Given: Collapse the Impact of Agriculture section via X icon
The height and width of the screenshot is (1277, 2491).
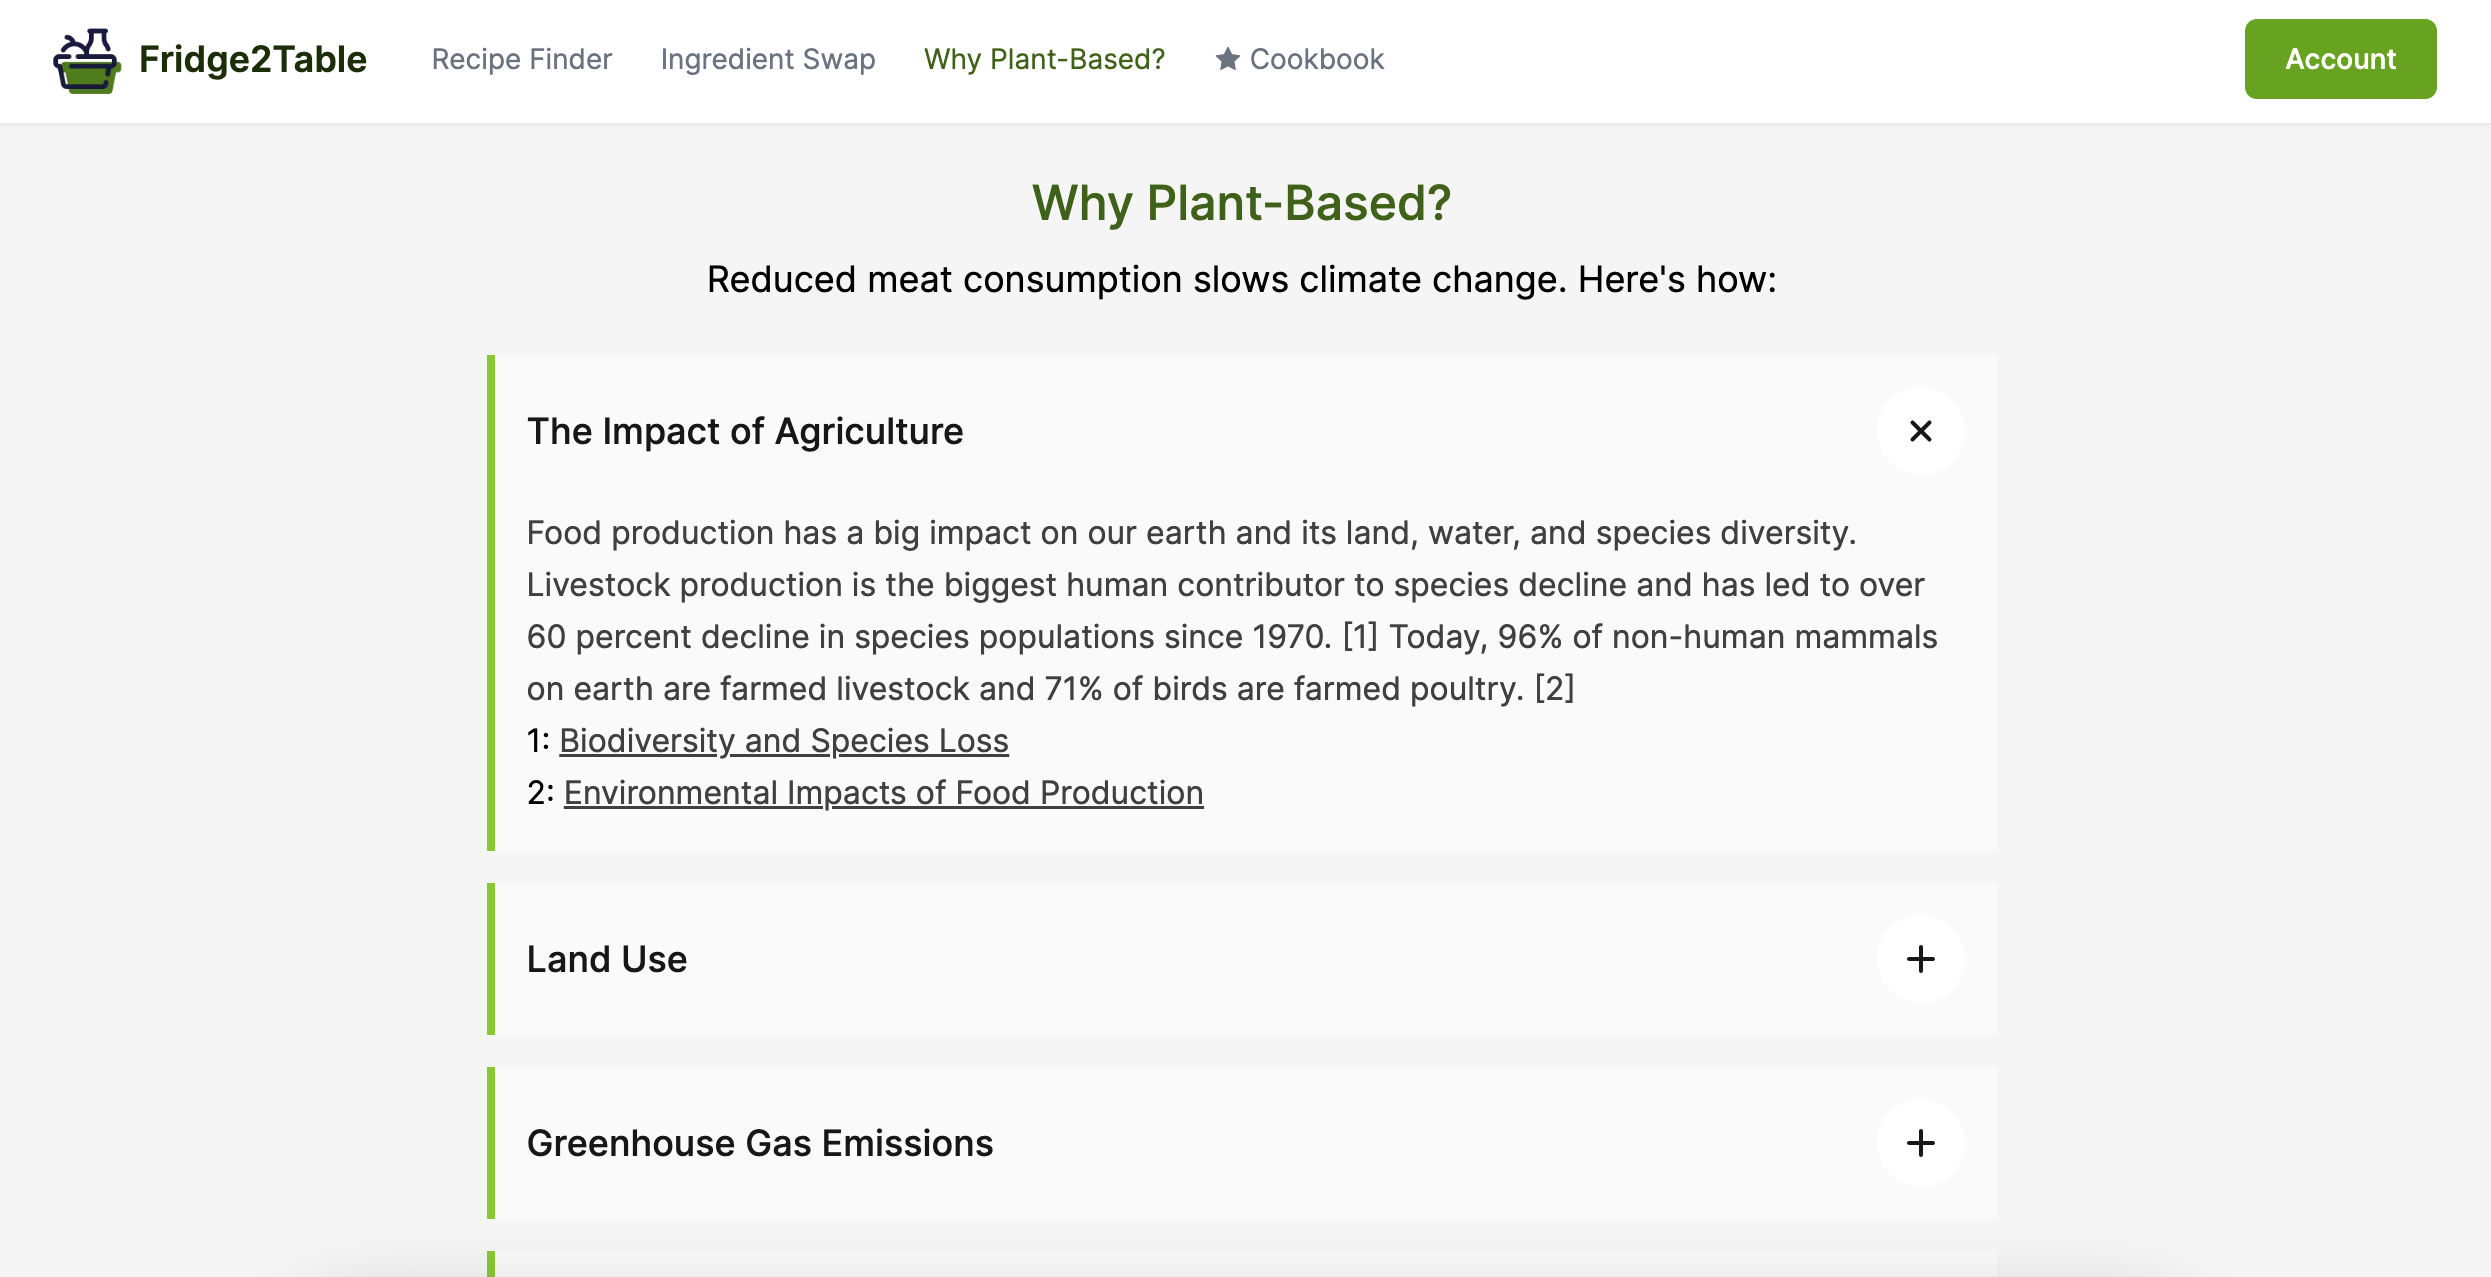Looking at the screenshot, I should coord(1920,431).
